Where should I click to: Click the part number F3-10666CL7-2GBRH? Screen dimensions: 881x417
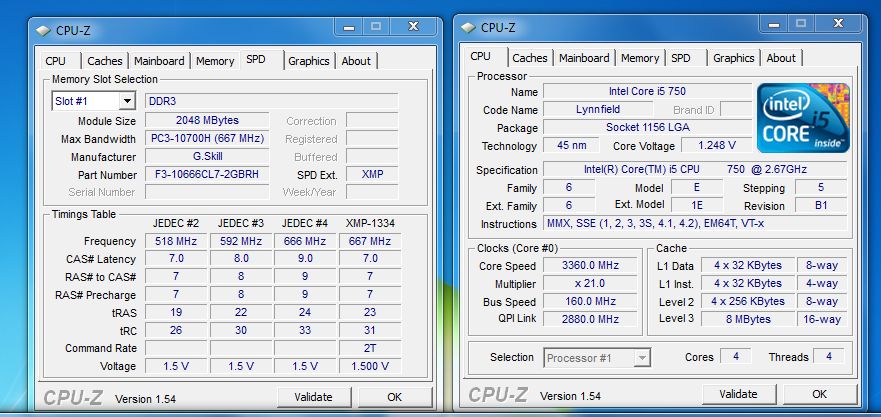point(207,174)
